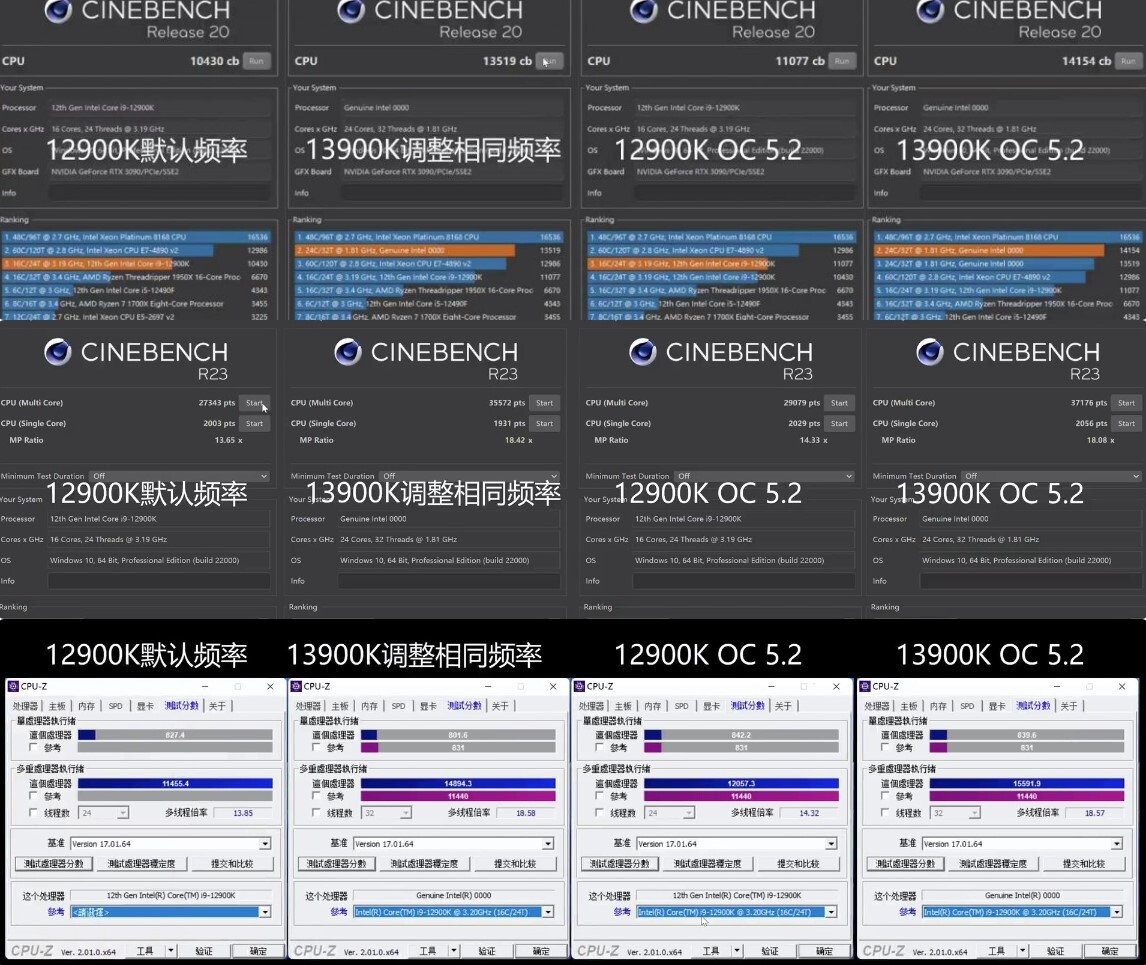The width and height of the screenshot is (1146, 965).
Task: Click the purple reference bar under the 15591.9 score
Action: pyautogui.click(x=1026, y=796)
